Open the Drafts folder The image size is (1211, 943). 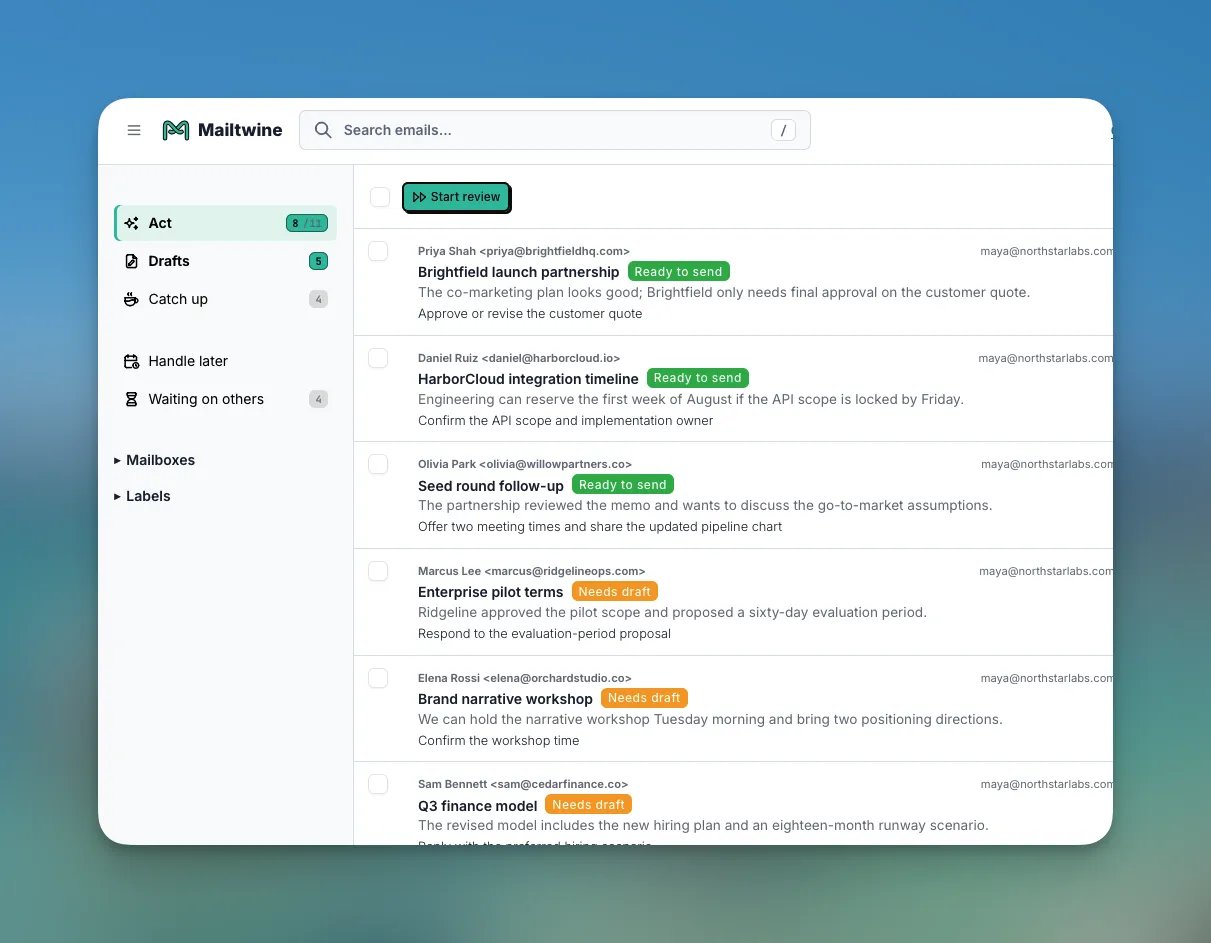tap(225, 261)
